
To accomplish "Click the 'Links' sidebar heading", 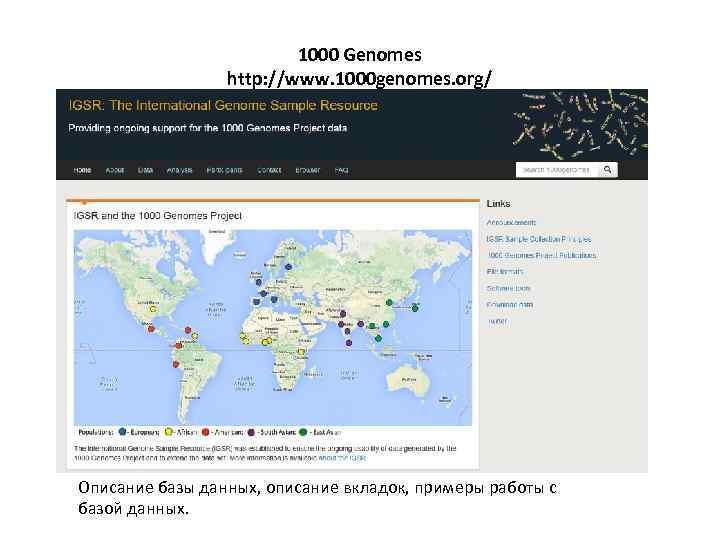I will (x=498, y=204).
